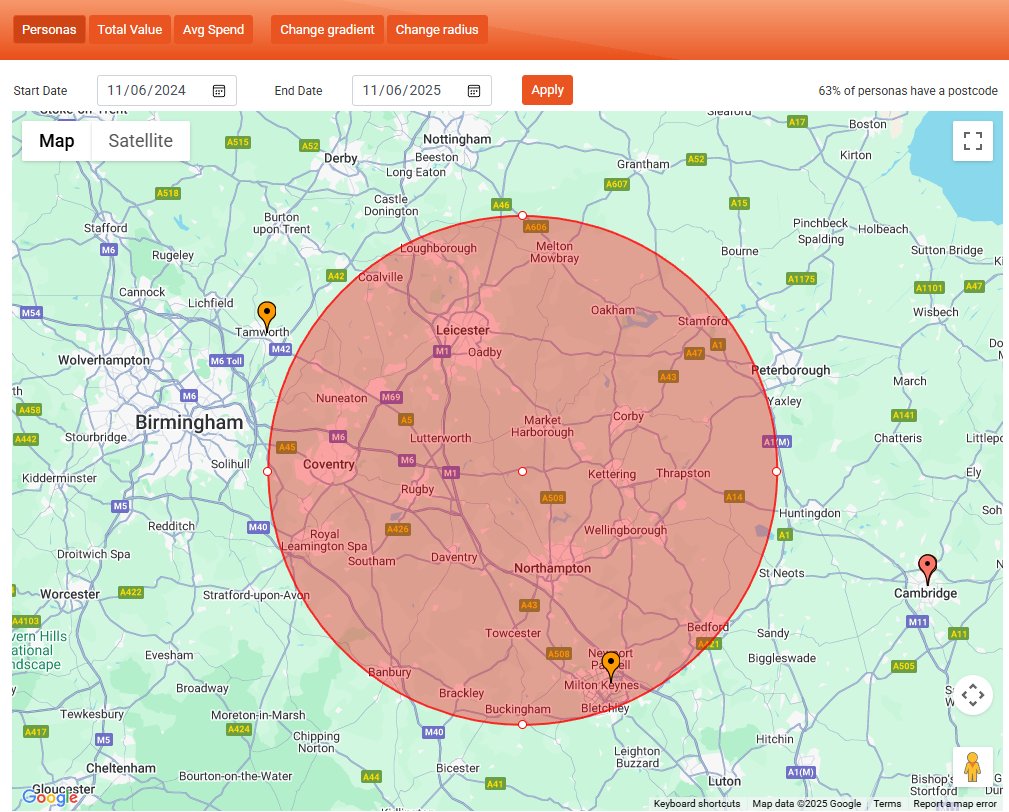Enter fullscreen map view
Screen dimensions: 1009x812
971,140
